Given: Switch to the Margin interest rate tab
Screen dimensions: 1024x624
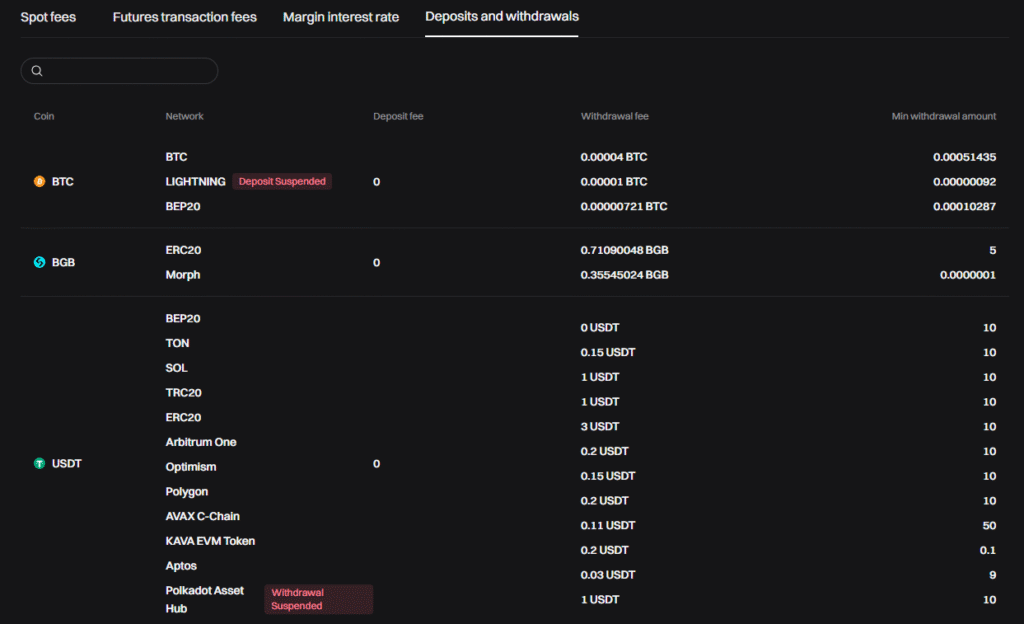Looking at the screenshot, I should pos(340,17).
